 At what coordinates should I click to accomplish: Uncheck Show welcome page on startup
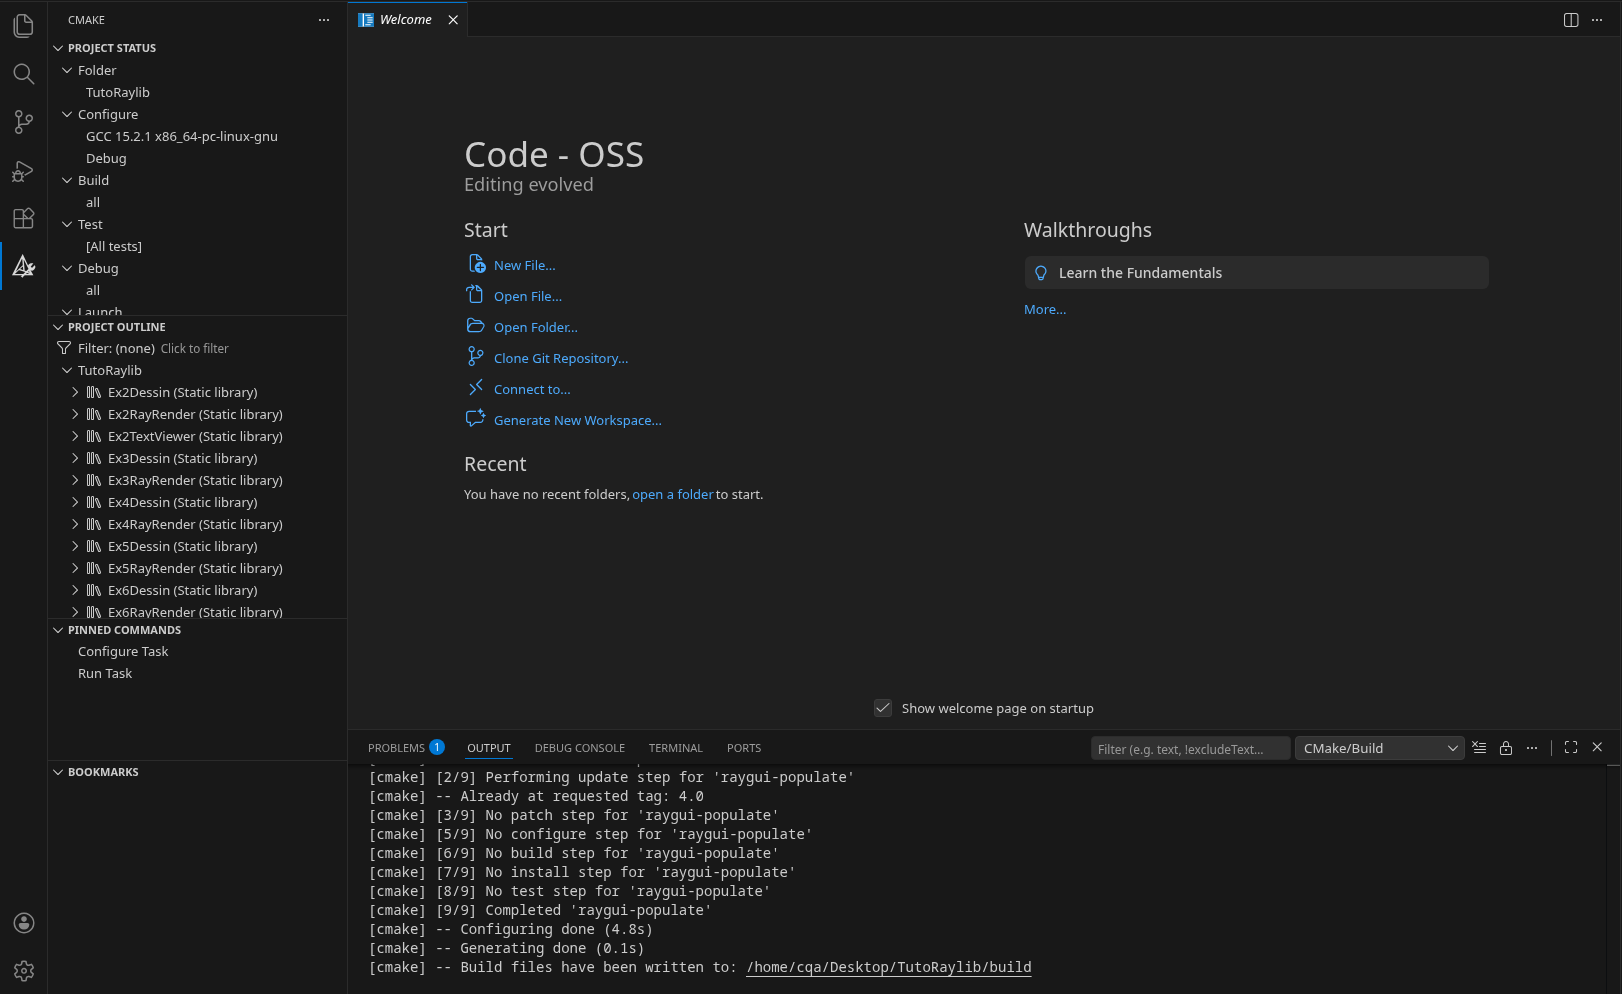click(883, 708)
